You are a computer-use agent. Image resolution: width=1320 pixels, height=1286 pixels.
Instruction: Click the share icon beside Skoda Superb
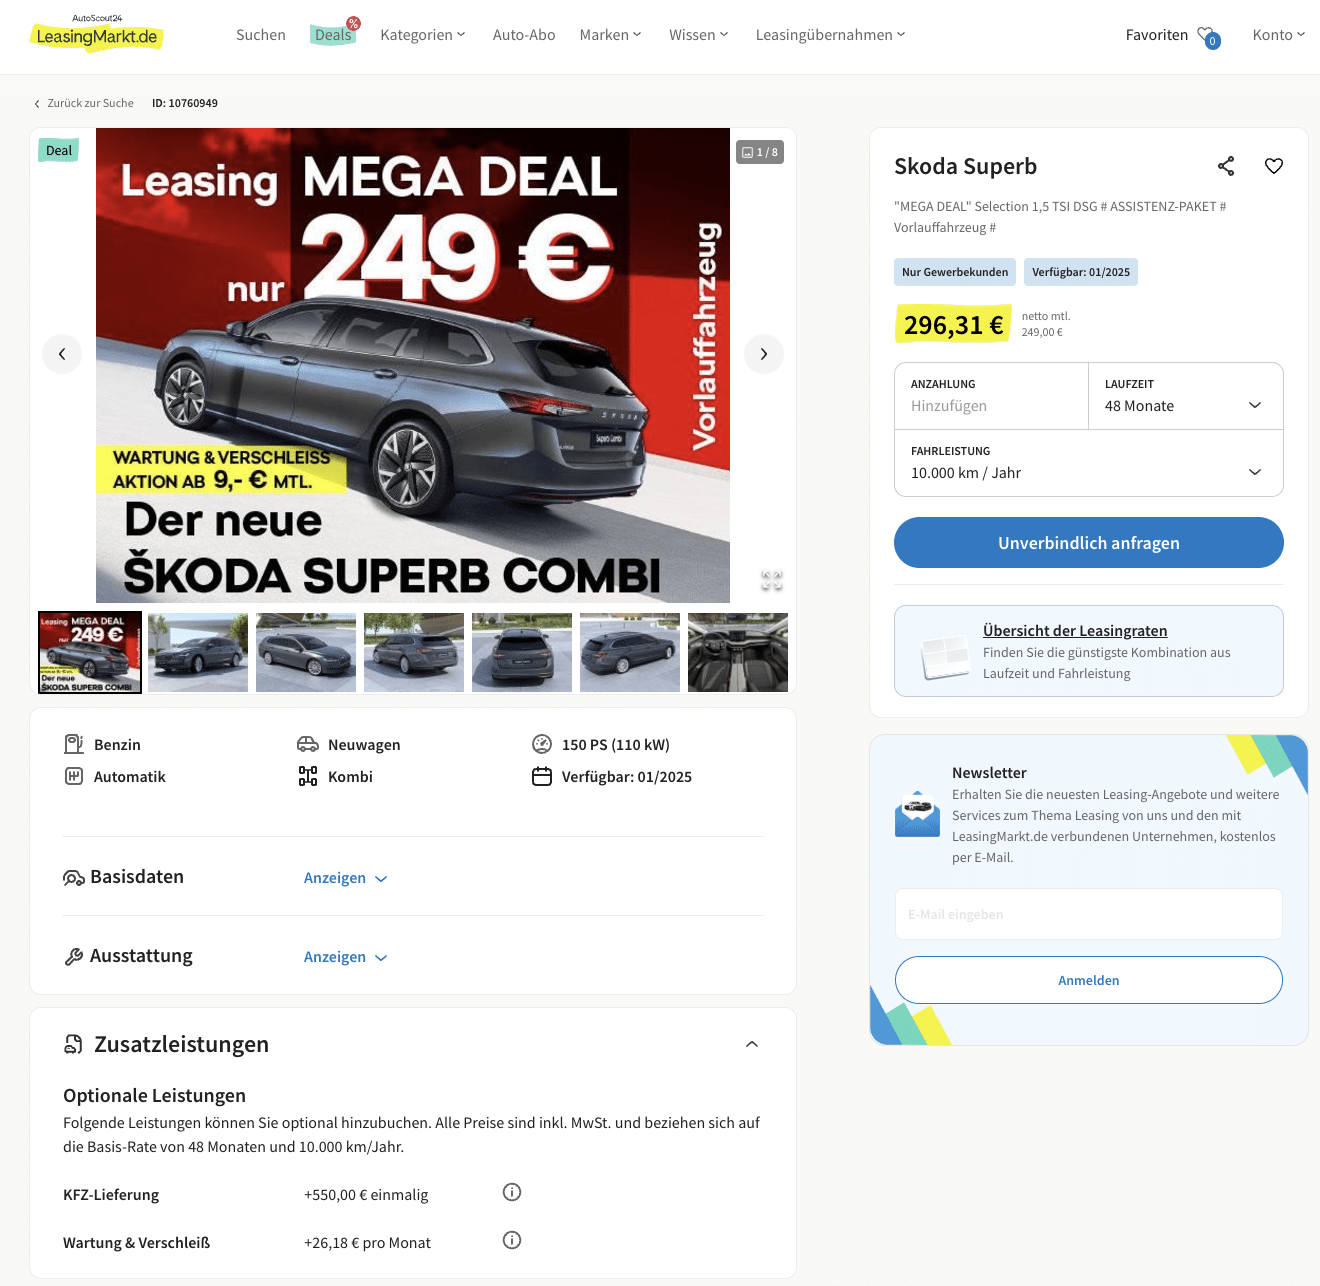[1226, 166]
